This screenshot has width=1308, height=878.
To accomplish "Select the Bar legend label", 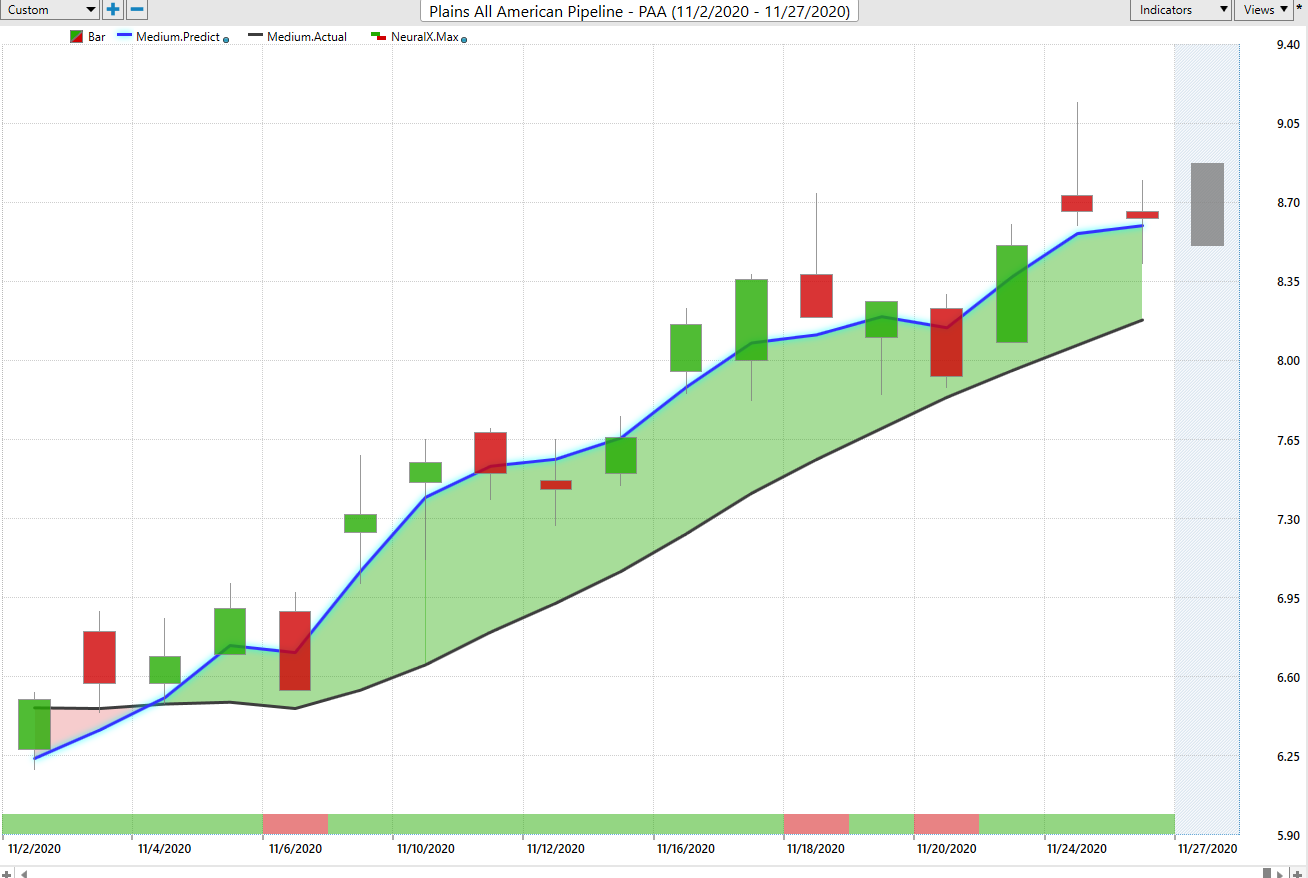I will click(97, 37).
